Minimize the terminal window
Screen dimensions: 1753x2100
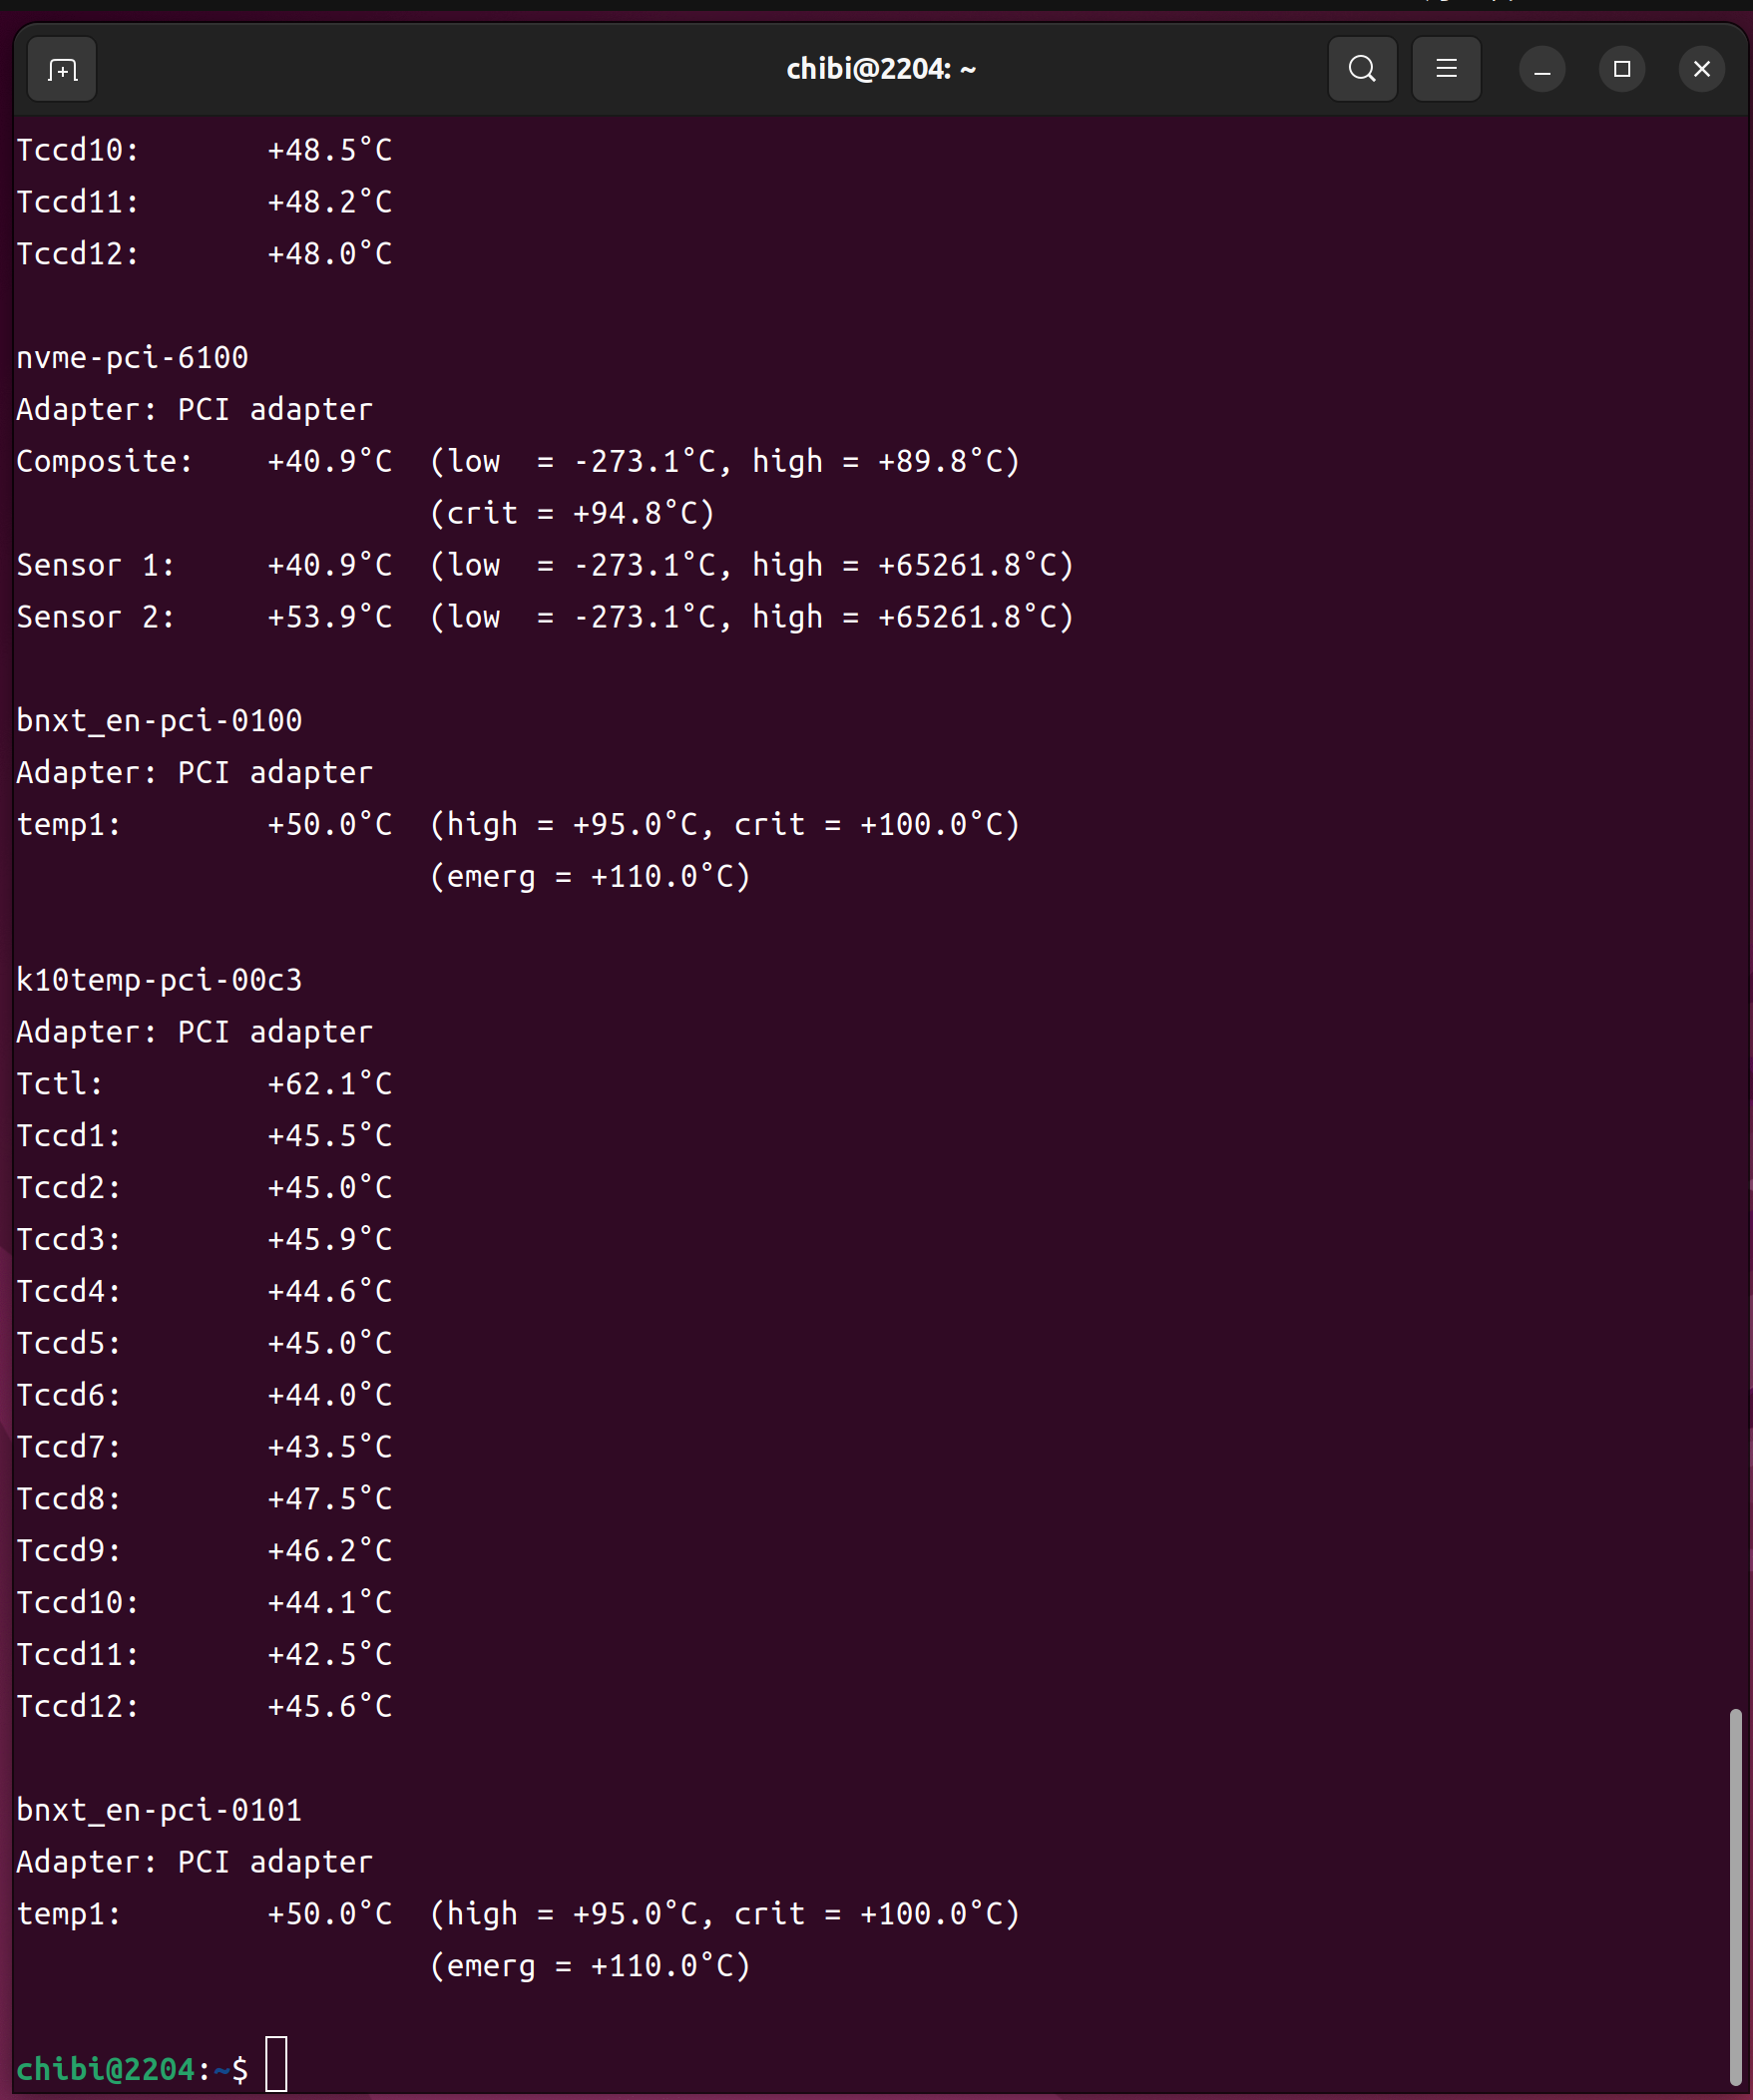click(x=1541, y=69)
